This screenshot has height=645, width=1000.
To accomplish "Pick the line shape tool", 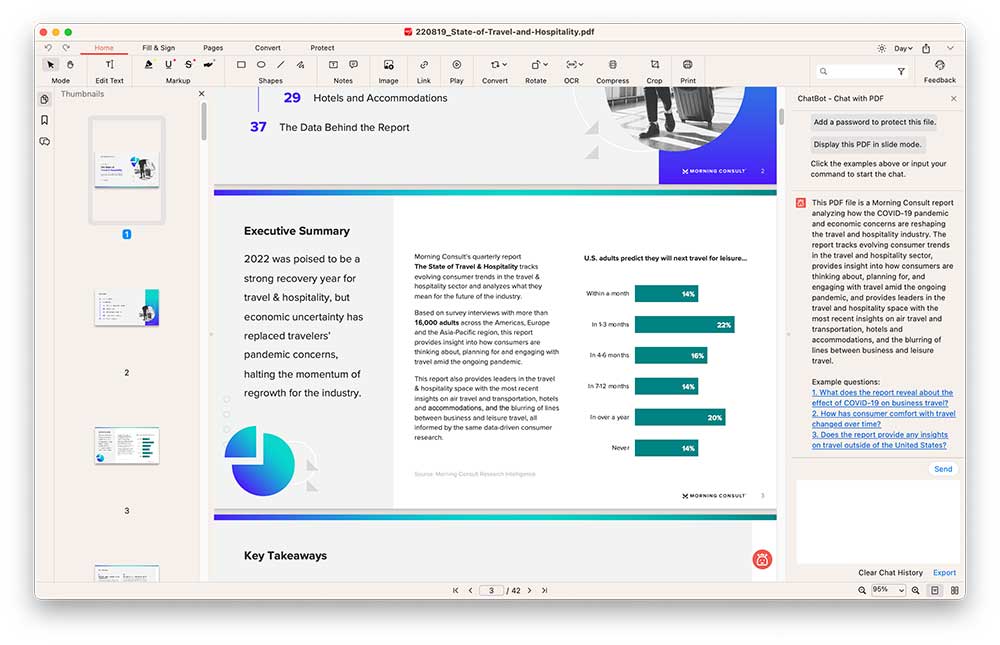I will tap(281, 64).
